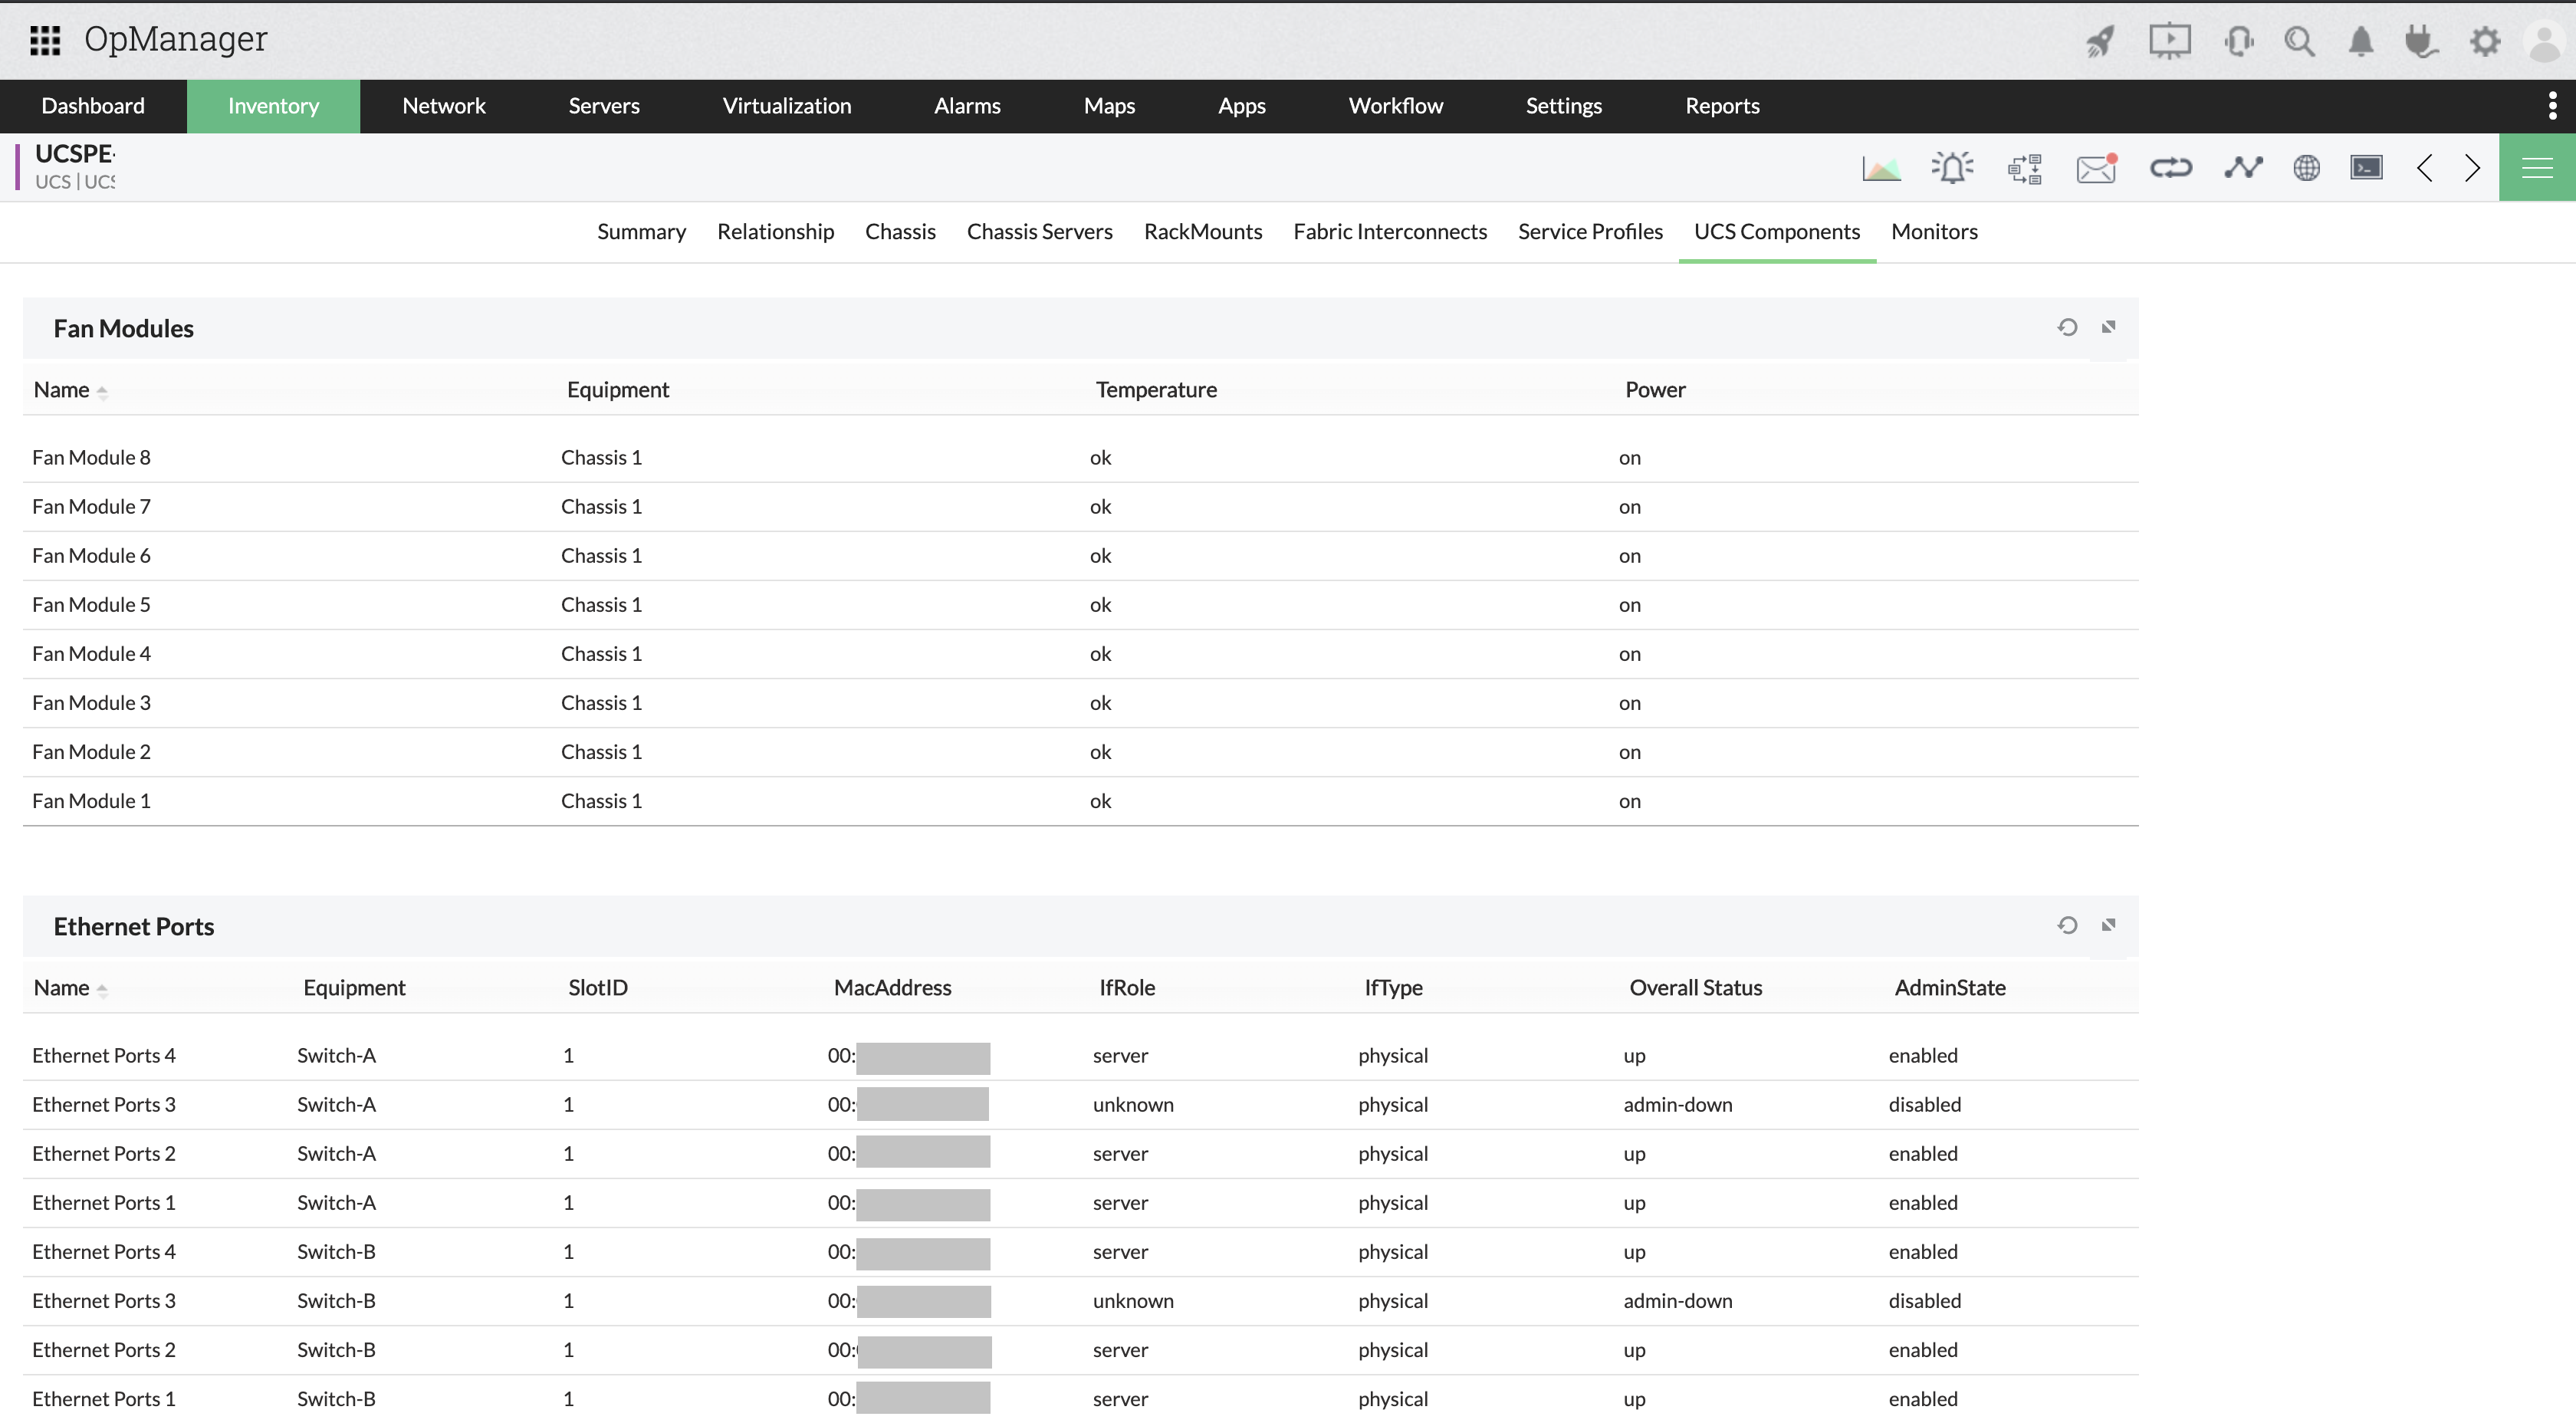Open the workflow icon in device toolbar
This screenshot has width=2576, height=1423.
click(x=2025, y=167)
